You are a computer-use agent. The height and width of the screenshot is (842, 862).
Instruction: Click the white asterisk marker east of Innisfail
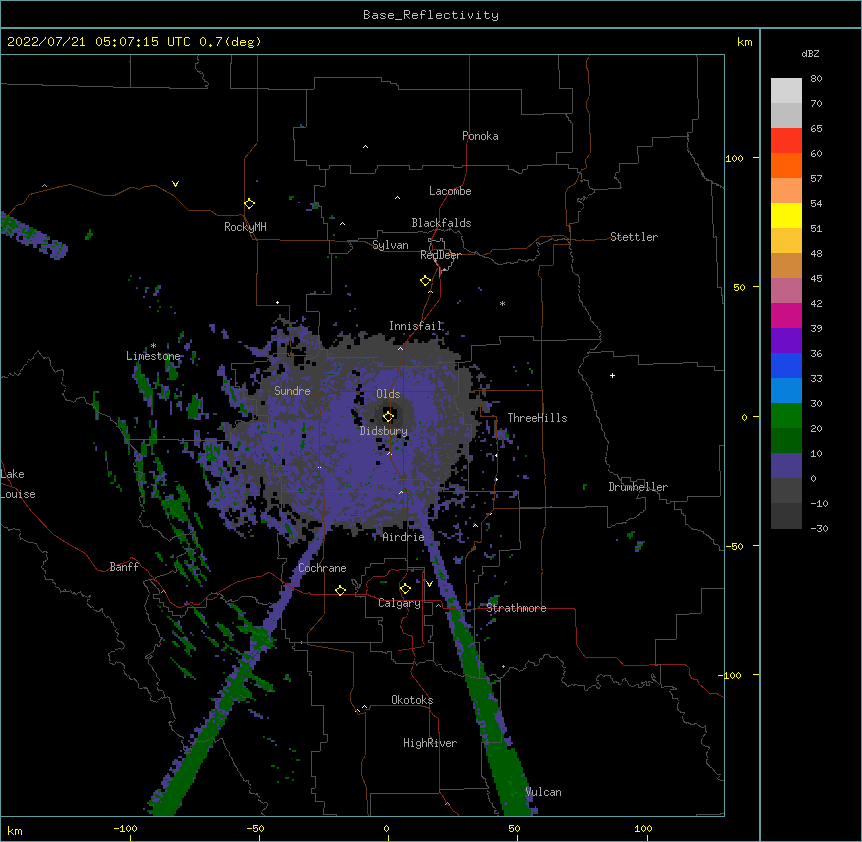[x=502, y=303]
